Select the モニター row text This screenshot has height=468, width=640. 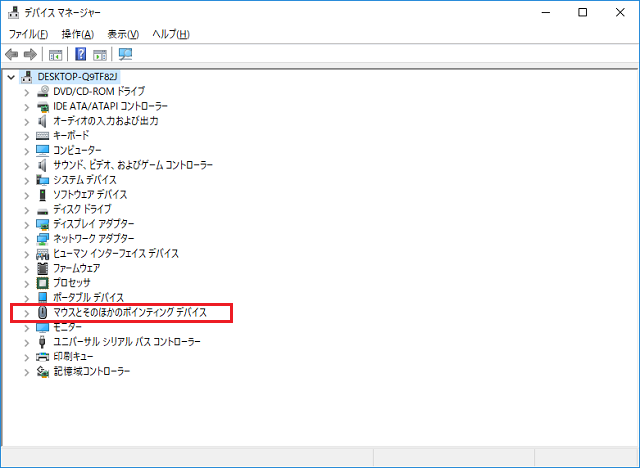tap(67, 327)
